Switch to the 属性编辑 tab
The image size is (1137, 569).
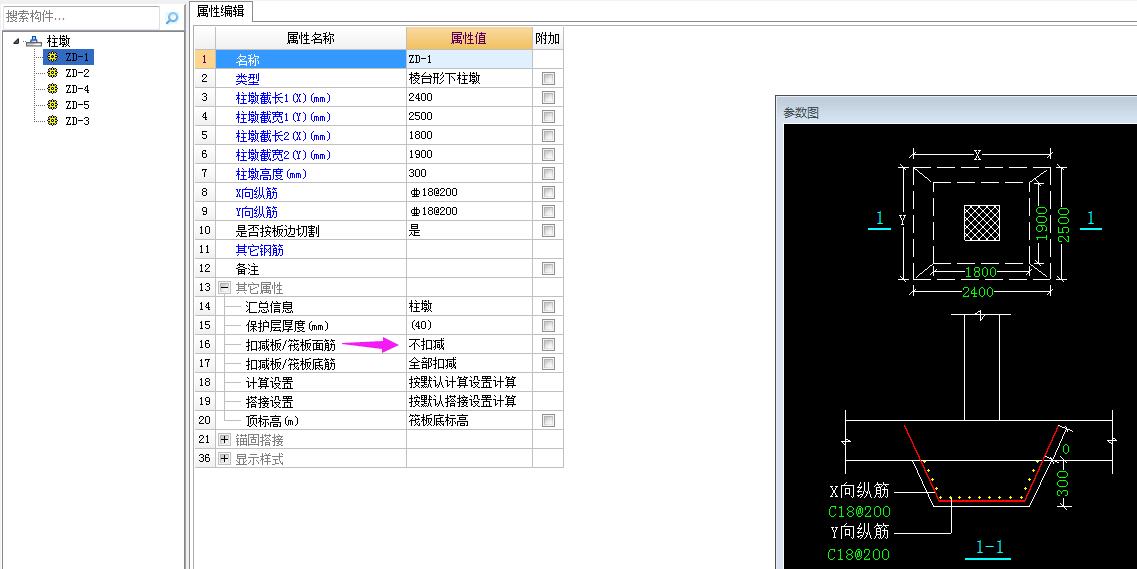220,11
